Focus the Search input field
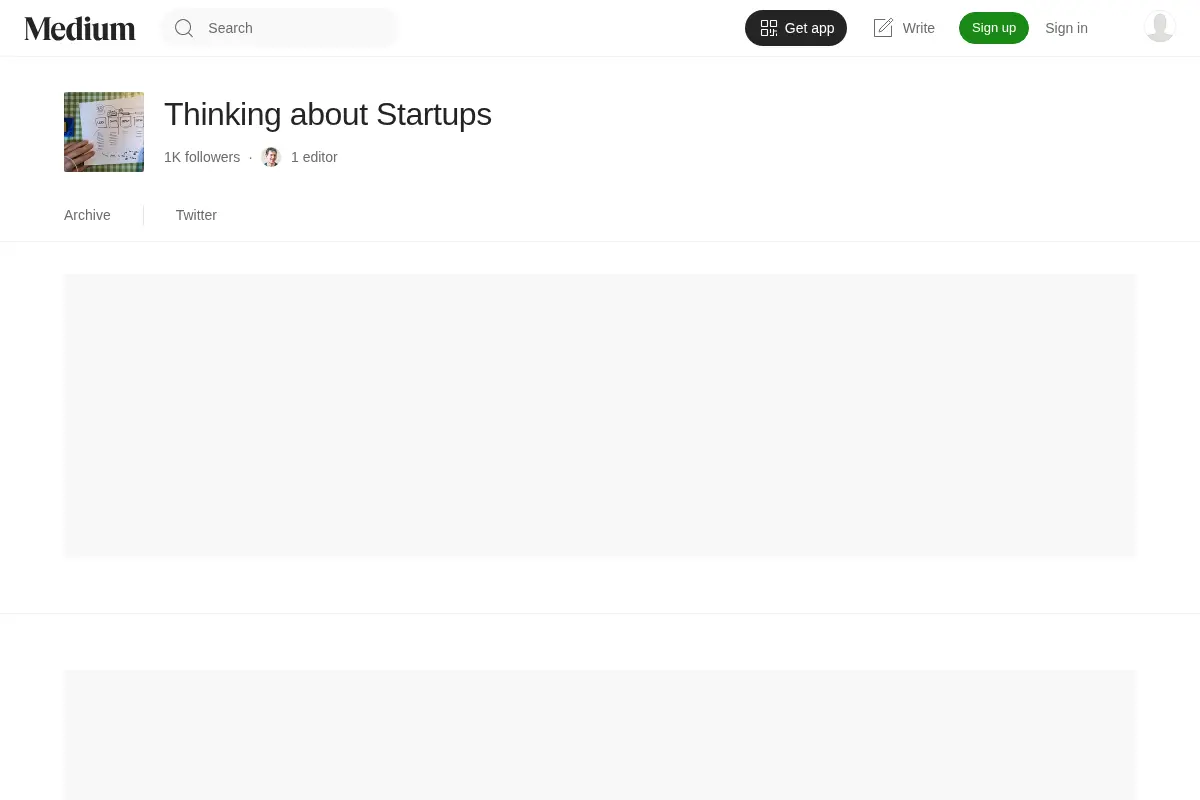Image resolution: width=1200 pixels, height=800 pixels. pos(279,28)
